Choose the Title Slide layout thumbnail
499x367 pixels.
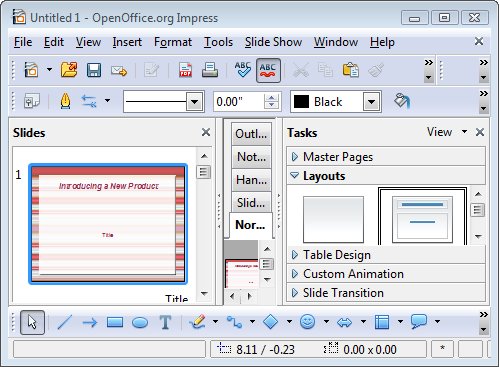tap(422, 220)
